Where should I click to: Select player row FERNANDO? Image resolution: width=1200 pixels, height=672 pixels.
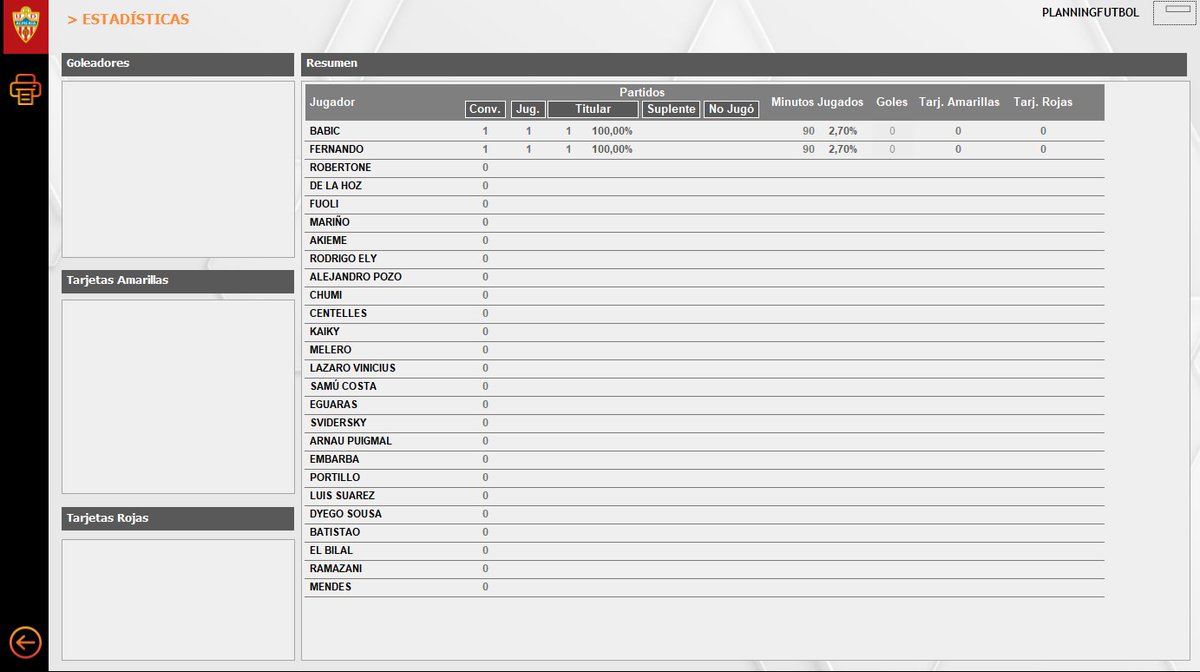click(x=705, y=149)
